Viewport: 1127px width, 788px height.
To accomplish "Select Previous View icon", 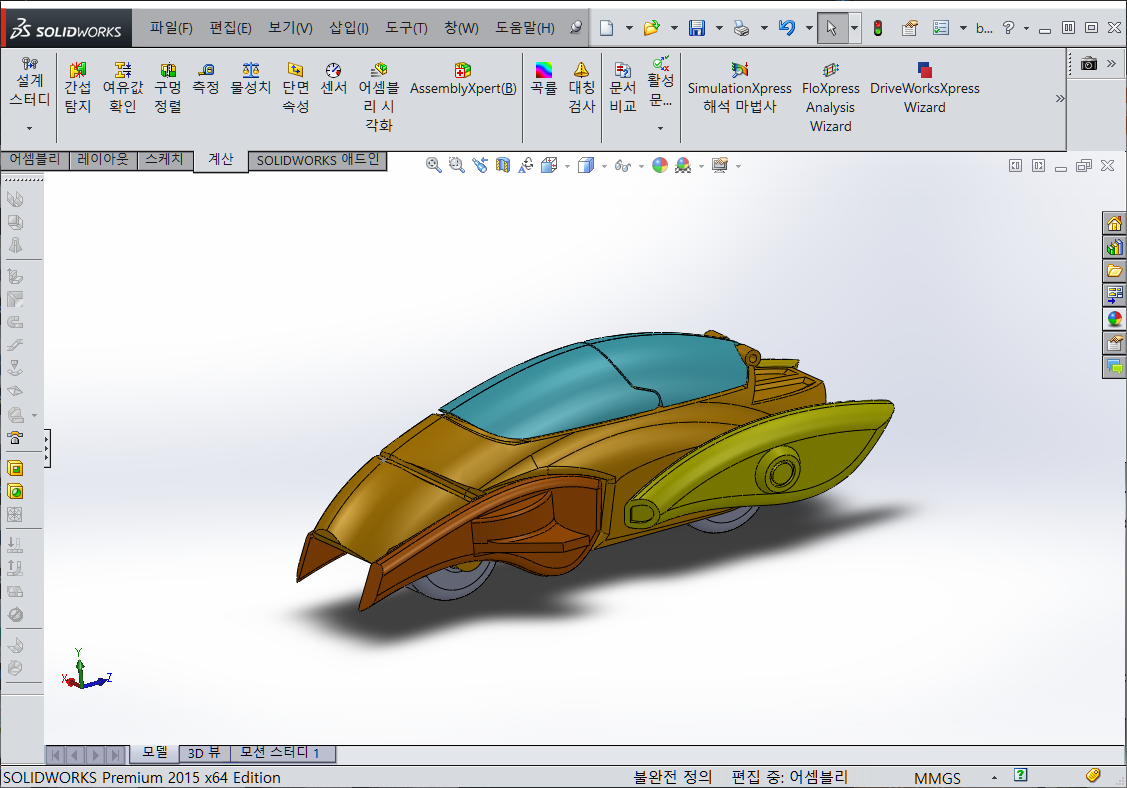I will 479,165.
